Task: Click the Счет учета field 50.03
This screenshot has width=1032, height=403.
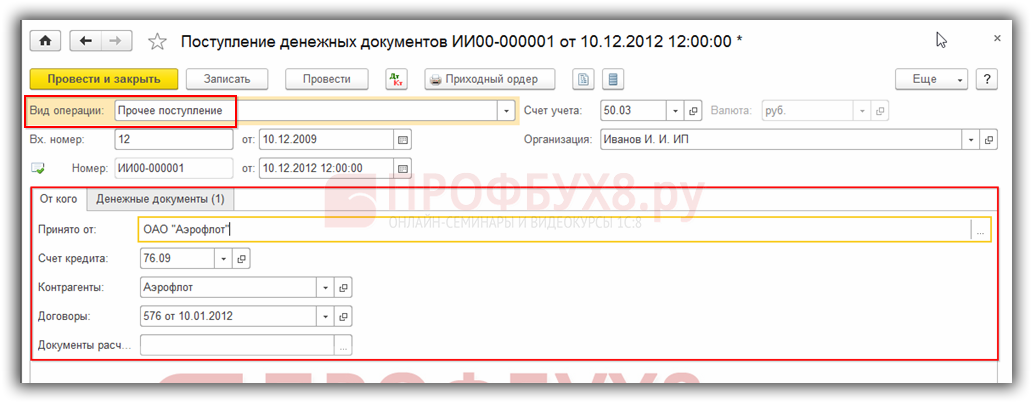Action: (634, 111)
